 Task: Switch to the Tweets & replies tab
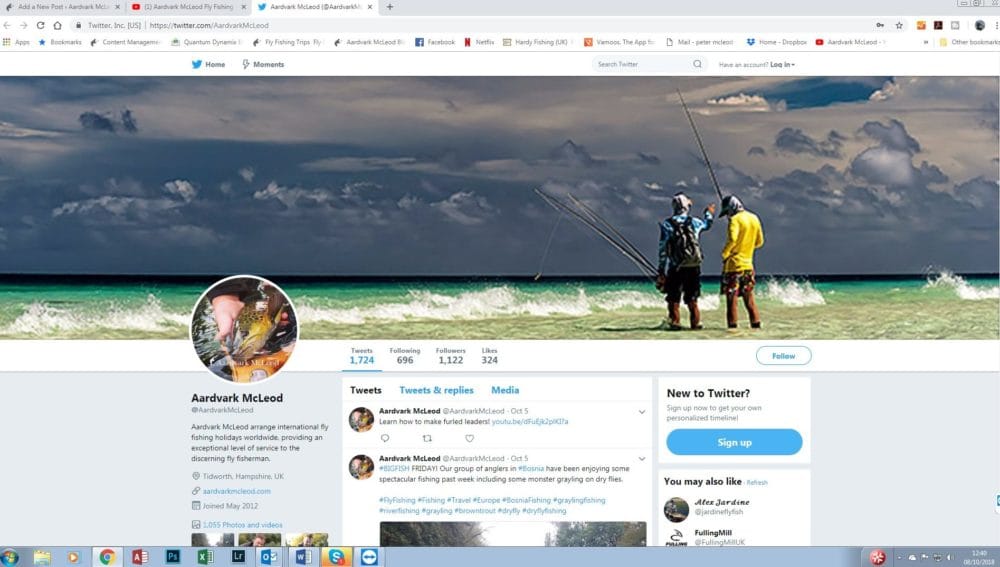436,390
